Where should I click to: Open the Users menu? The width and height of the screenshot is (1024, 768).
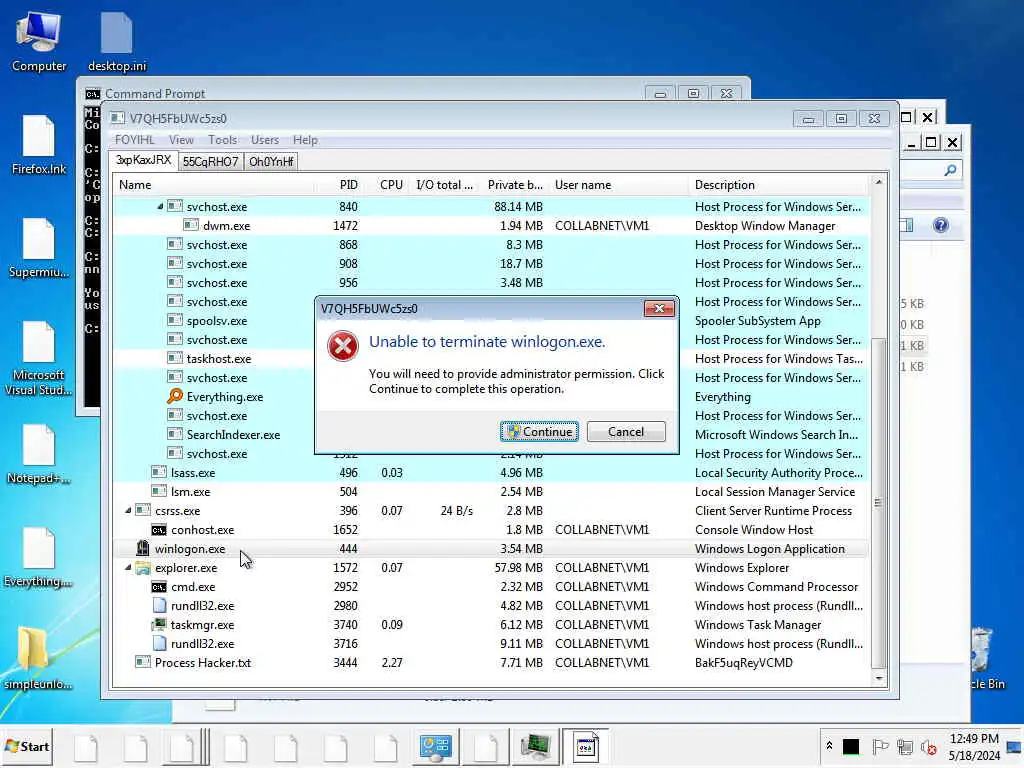click(264, 140)
